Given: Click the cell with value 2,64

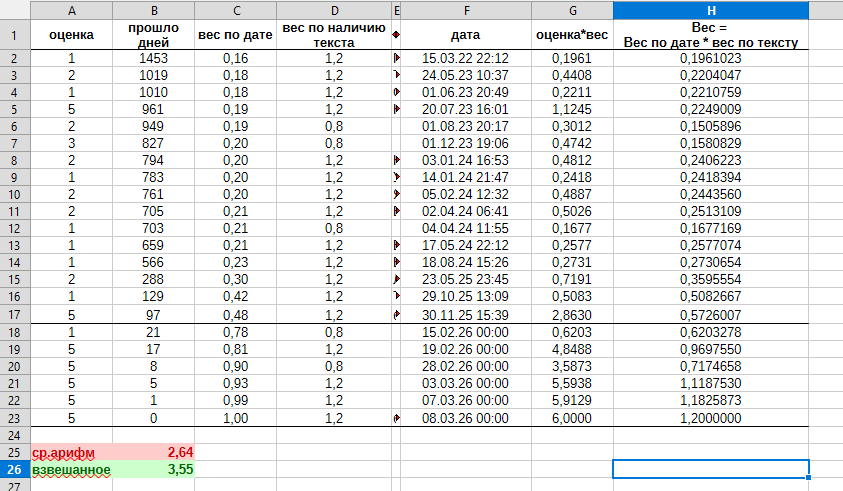Looking at the screenshot, I should click(154, 452).
